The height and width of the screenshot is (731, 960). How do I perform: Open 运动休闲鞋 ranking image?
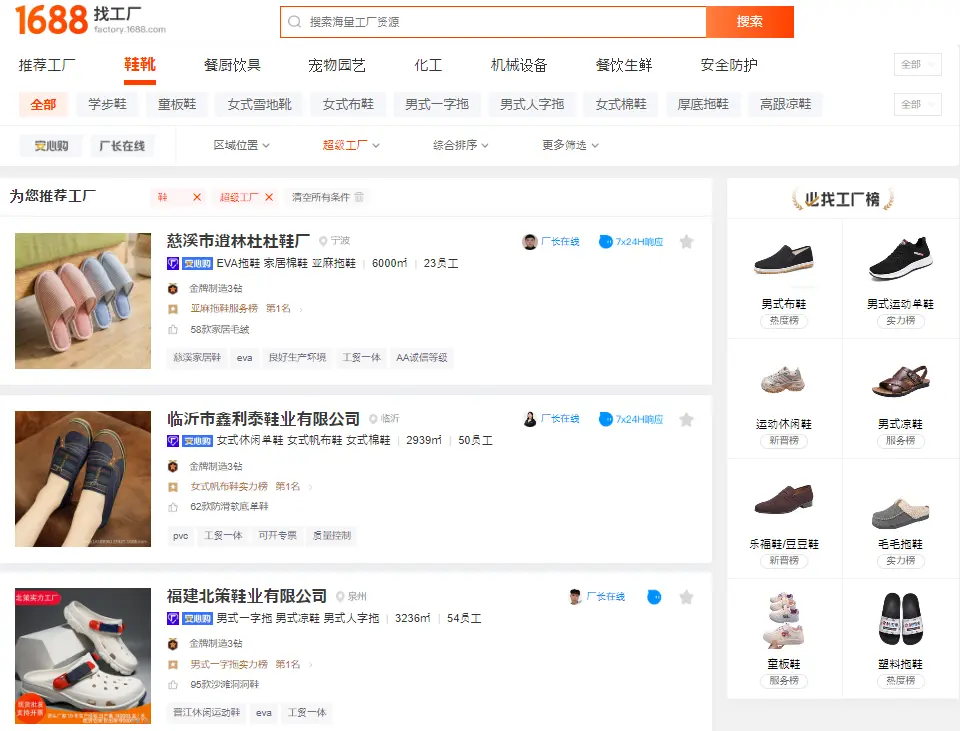pyautogui.click(x=783, y=380)
